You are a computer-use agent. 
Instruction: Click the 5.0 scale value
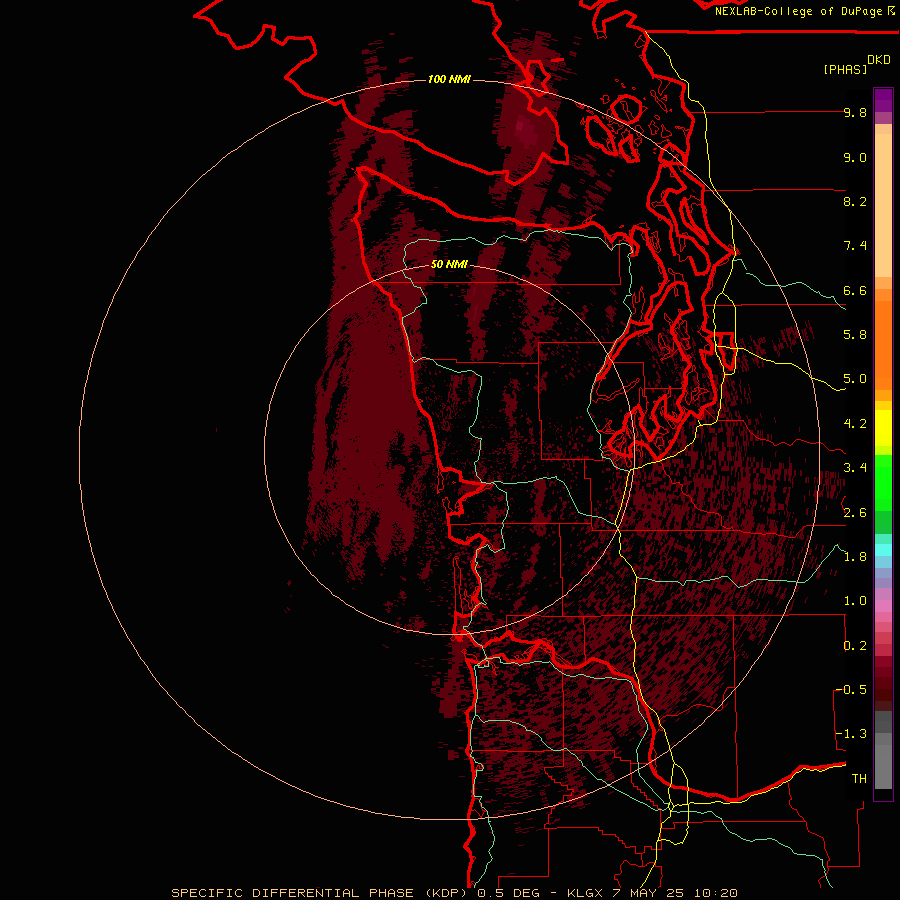pos(855,379)
